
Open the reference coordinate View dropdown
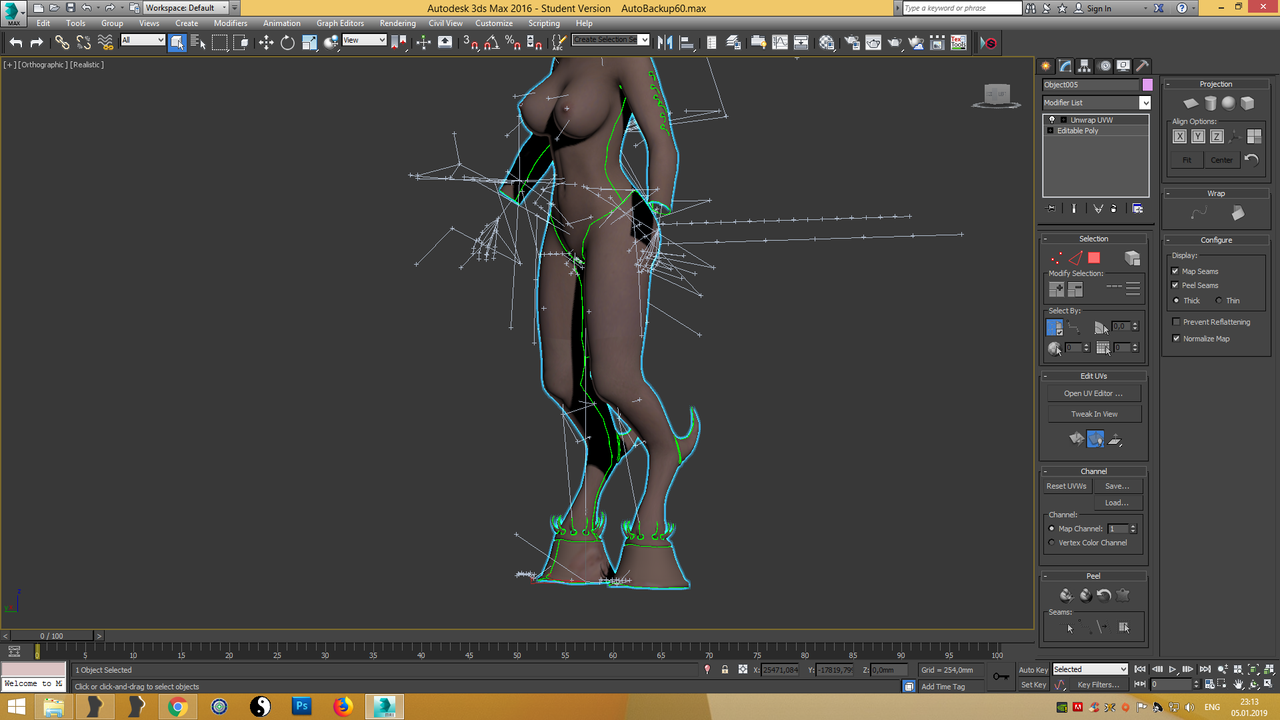364,40
